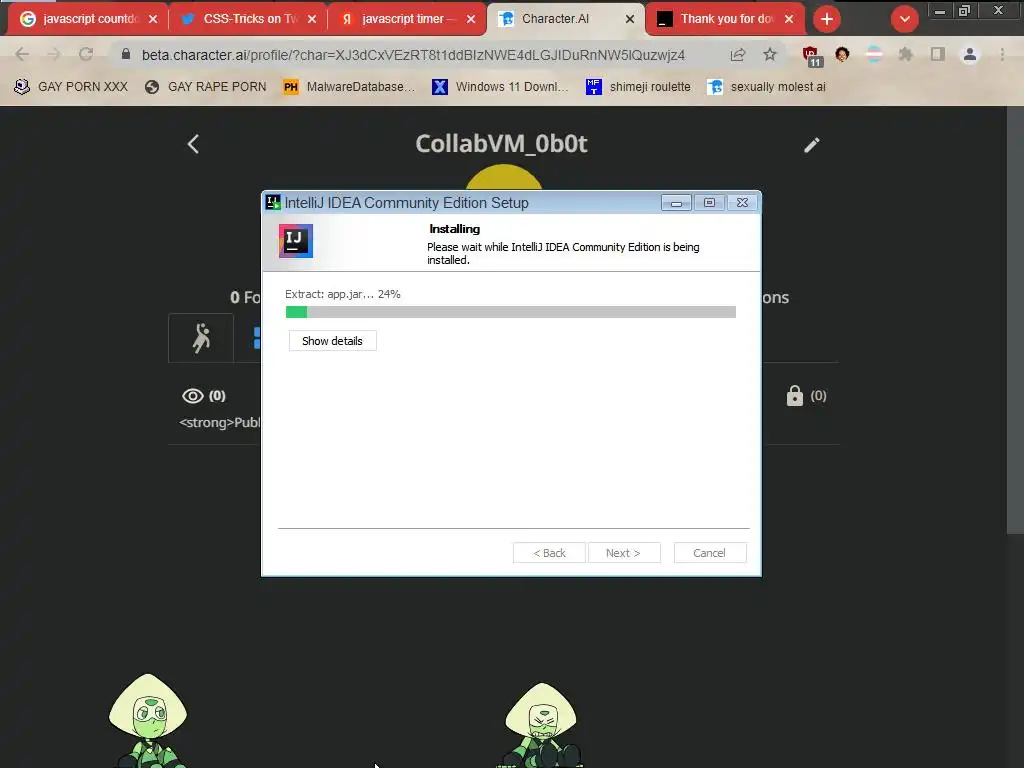This screenshot has width=1024, height=768.
Task: Close the javascript countdown tab
Action: tap(153, 19)
